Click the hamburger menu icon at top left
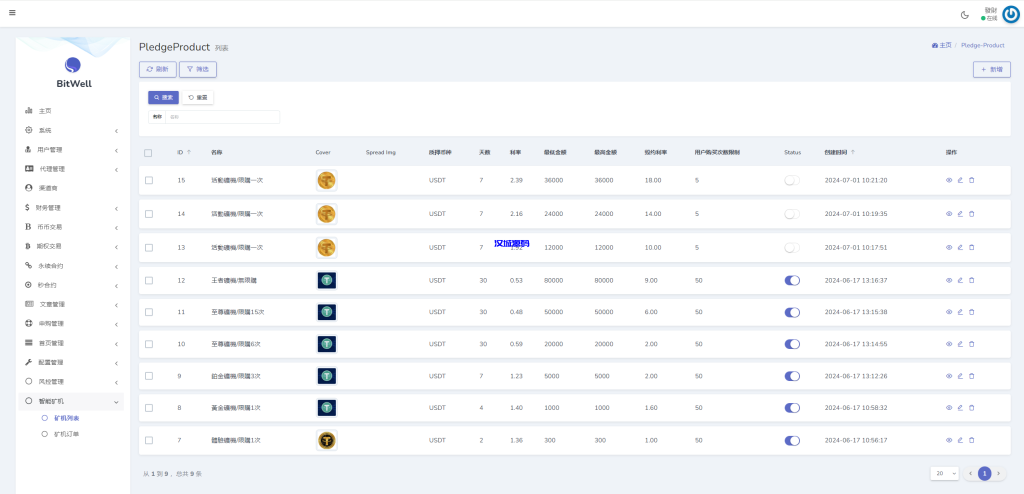This screenshot has height=494, width=1024. click(x=12, y=14)
